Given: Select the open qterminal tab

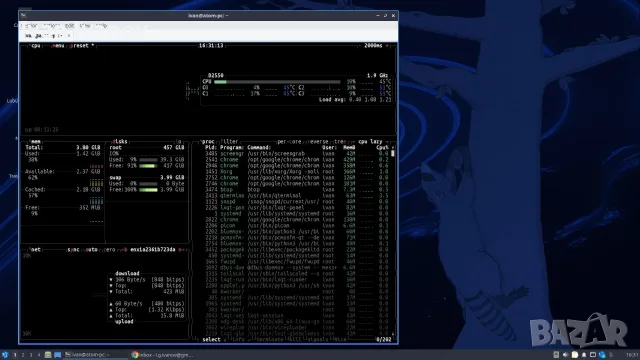Looking at the screenshot, I should (x=48, y=36).
